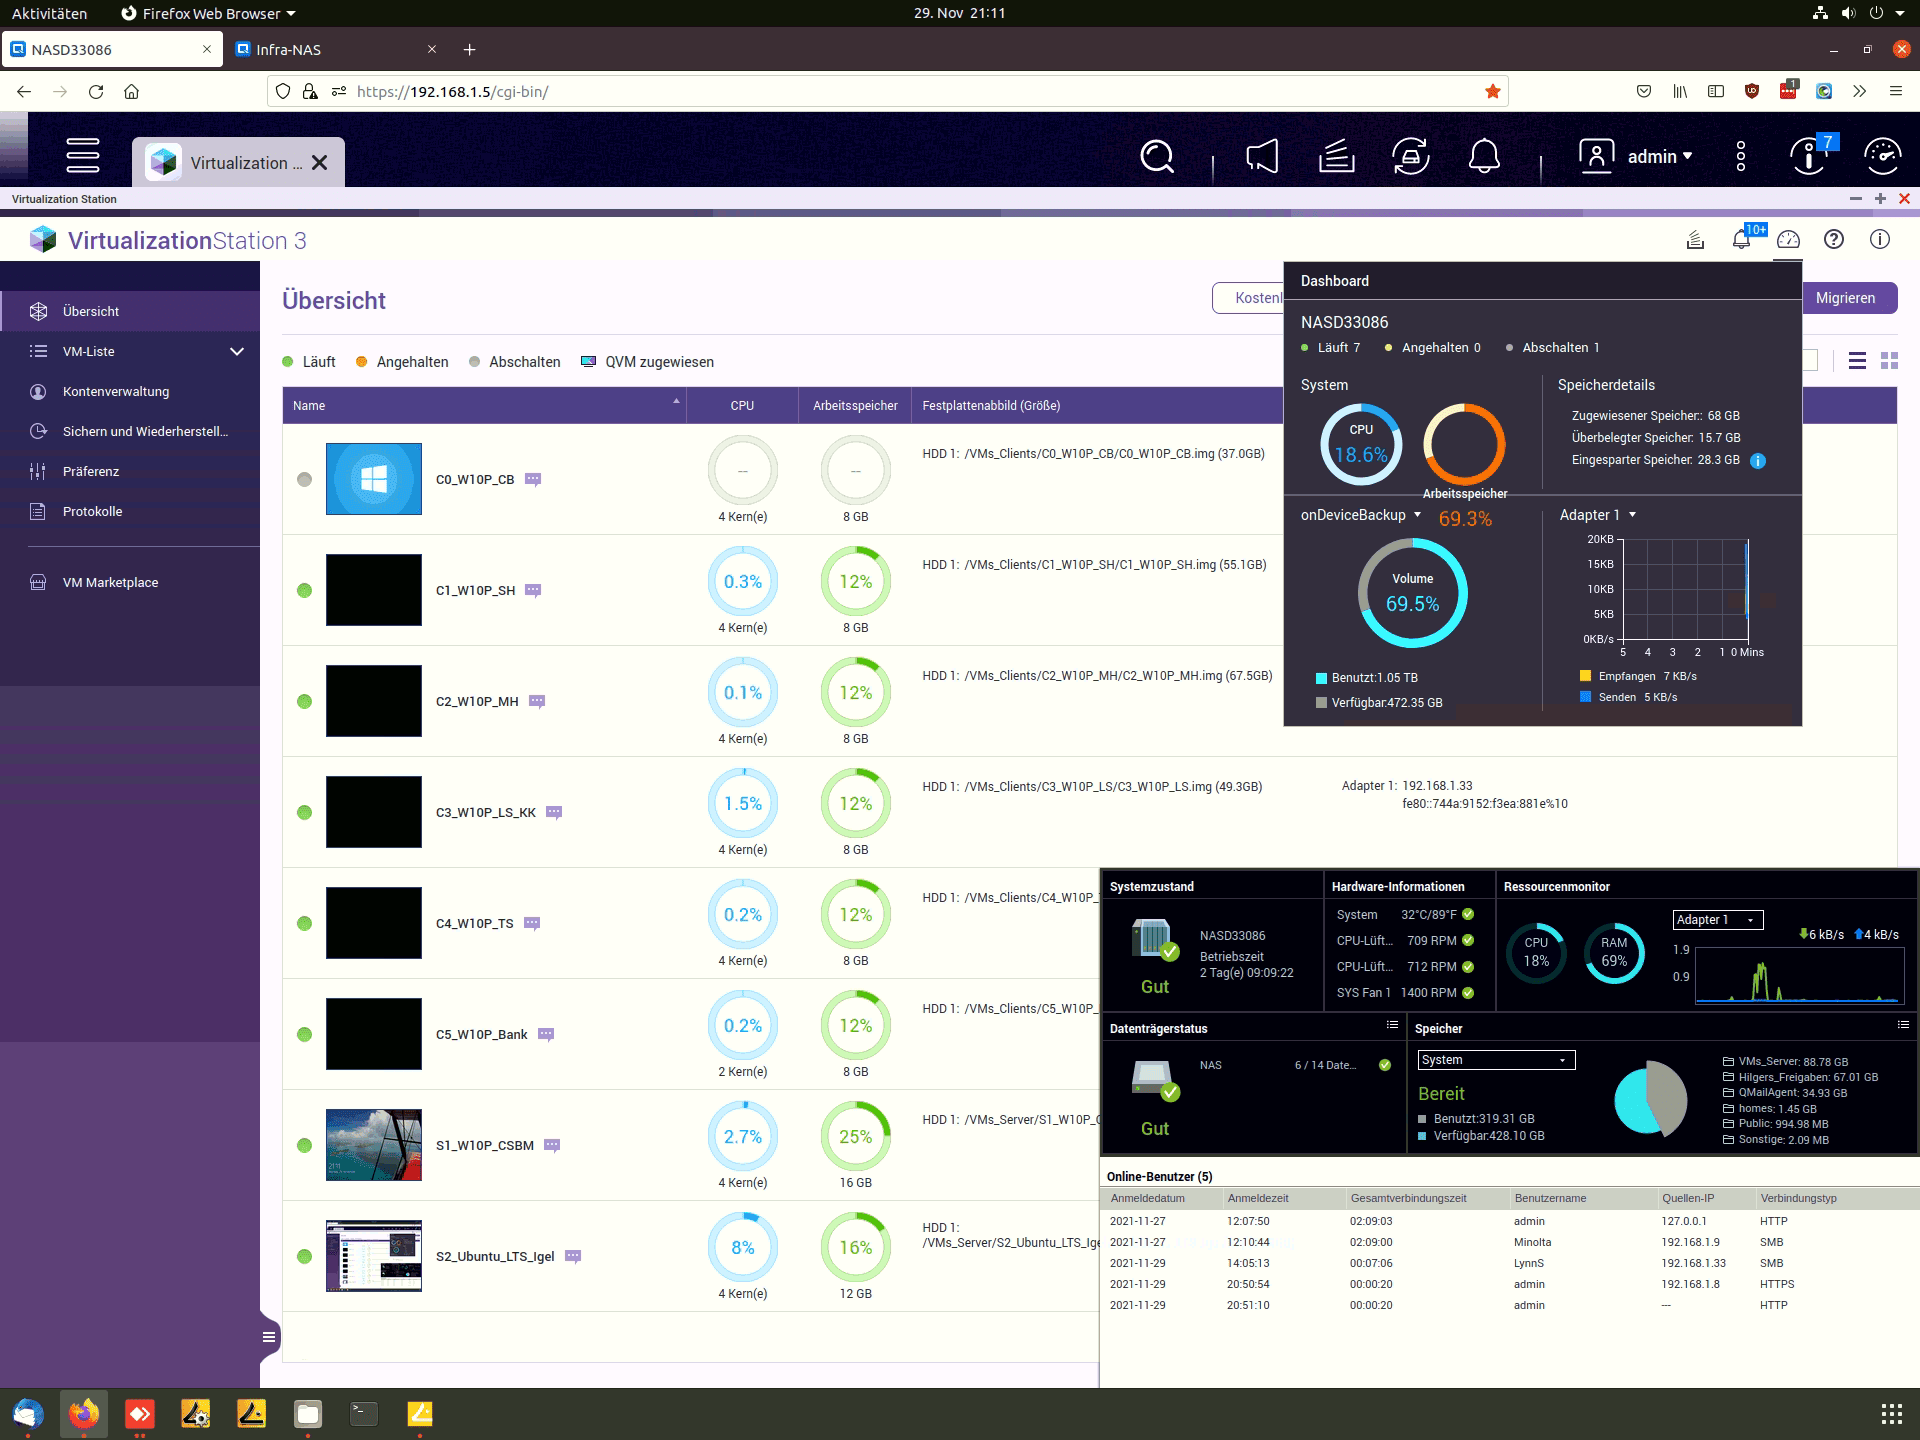
Task: Click the Migrieren button
Action: coord(1845,298)
